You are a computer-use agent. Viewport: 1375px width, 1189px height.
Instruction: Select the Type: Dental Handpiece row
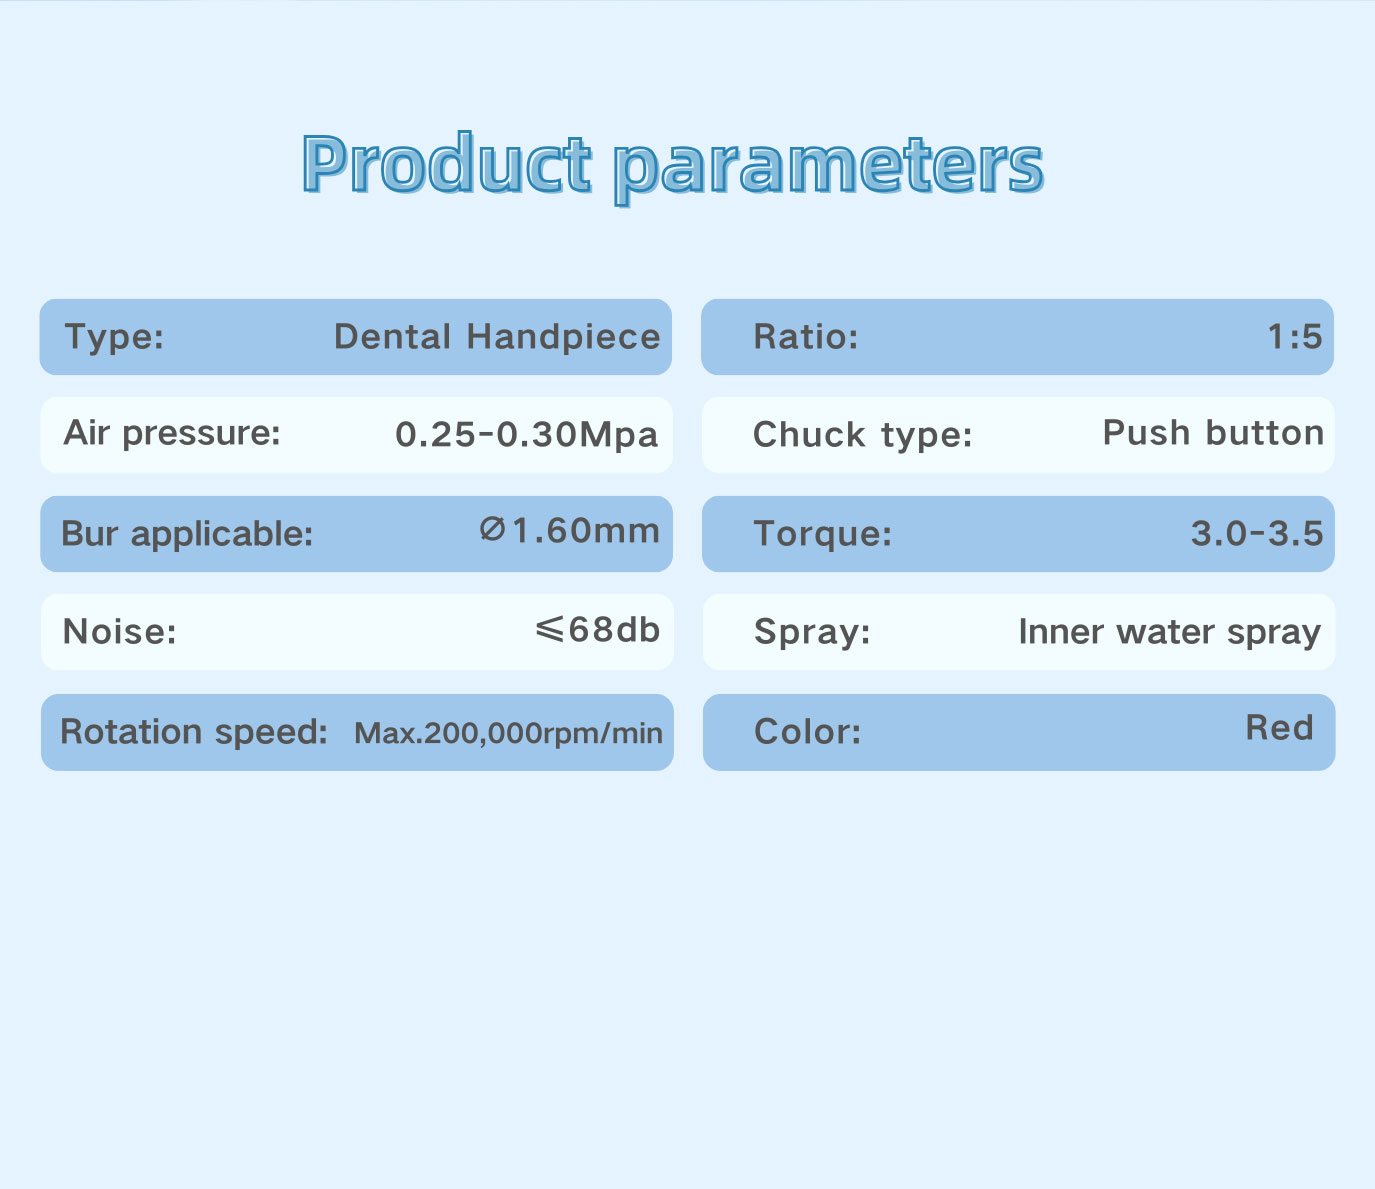[x=356, y=337]
